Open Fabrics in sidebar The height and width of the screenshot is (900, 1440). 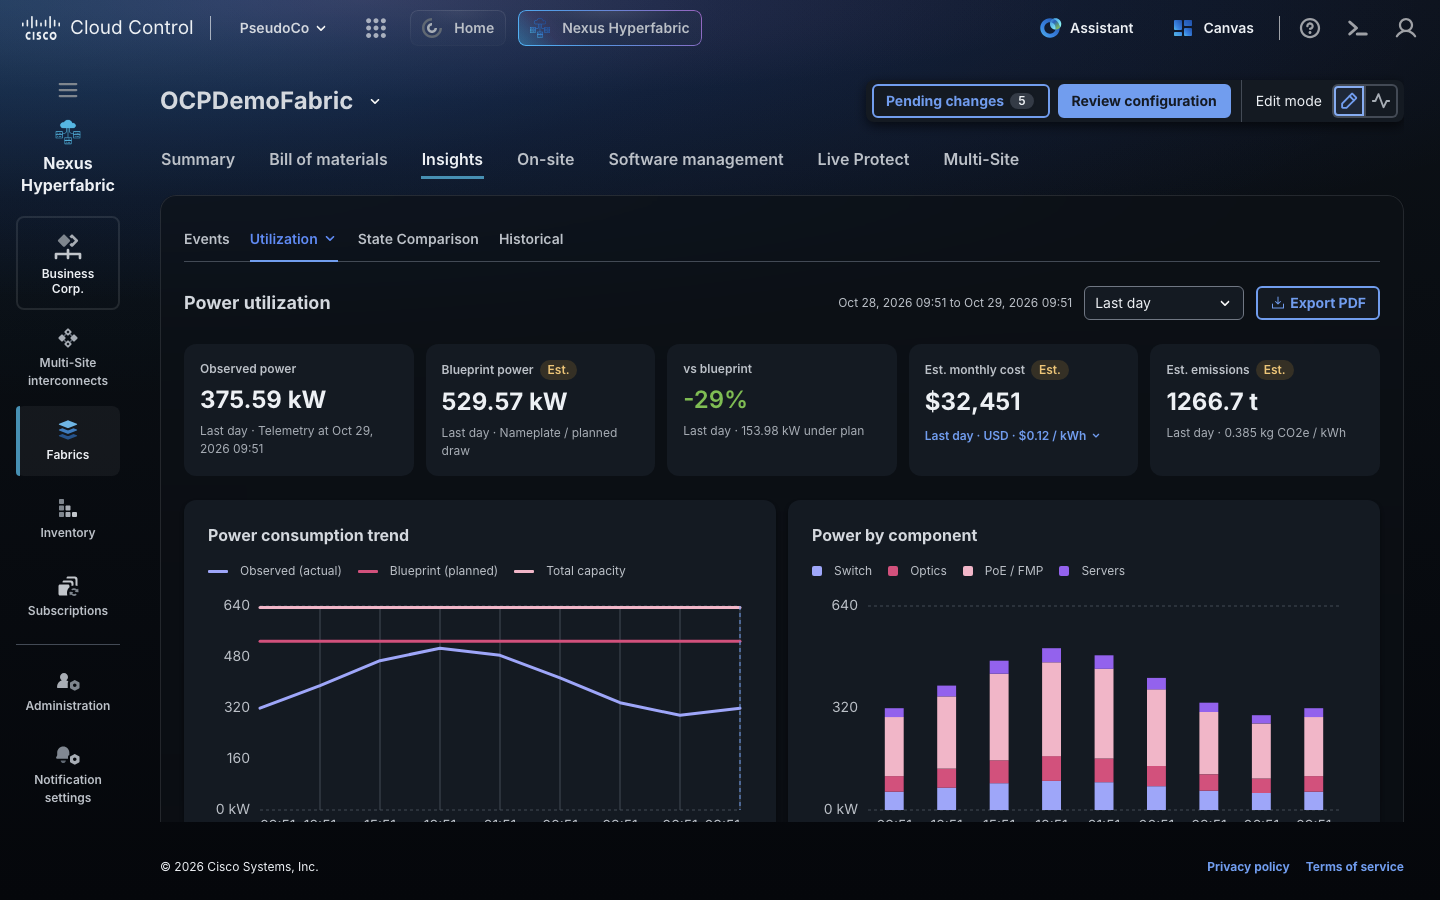68,441
